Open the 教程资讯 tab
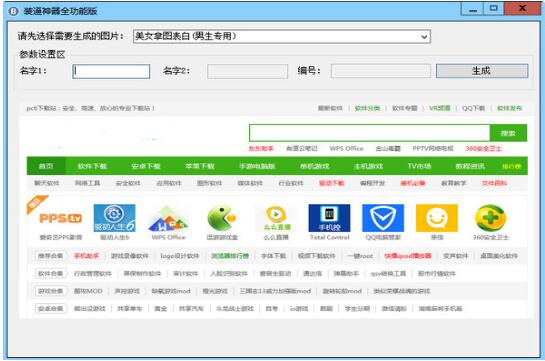545x361 pixels. coord(470,166)
